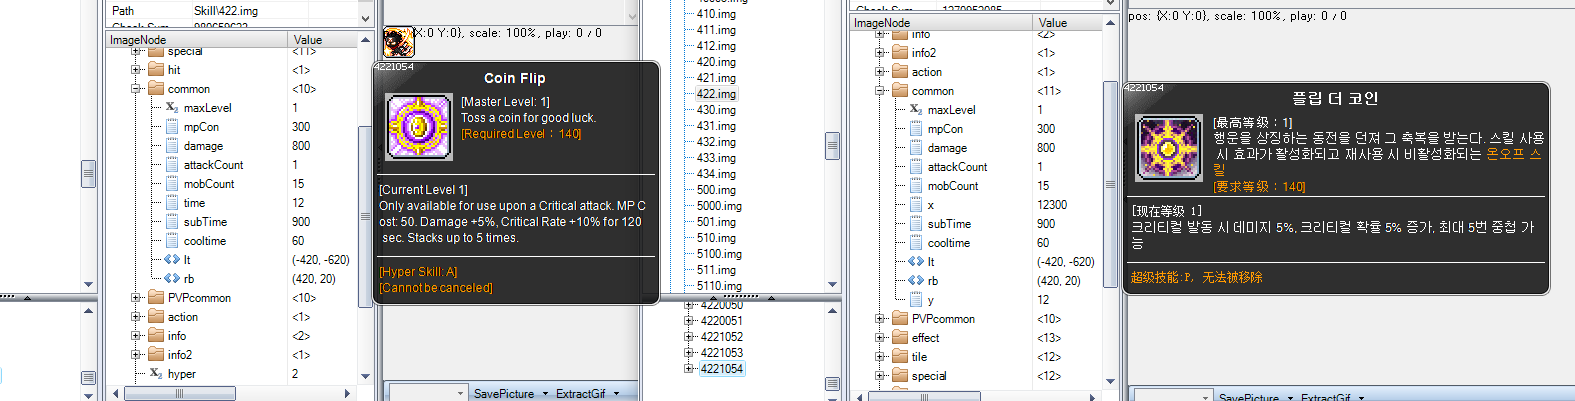Expand the tile folder in right tree
The height and width of the screenshot is (401, 1575).
(x=880, y=357)
